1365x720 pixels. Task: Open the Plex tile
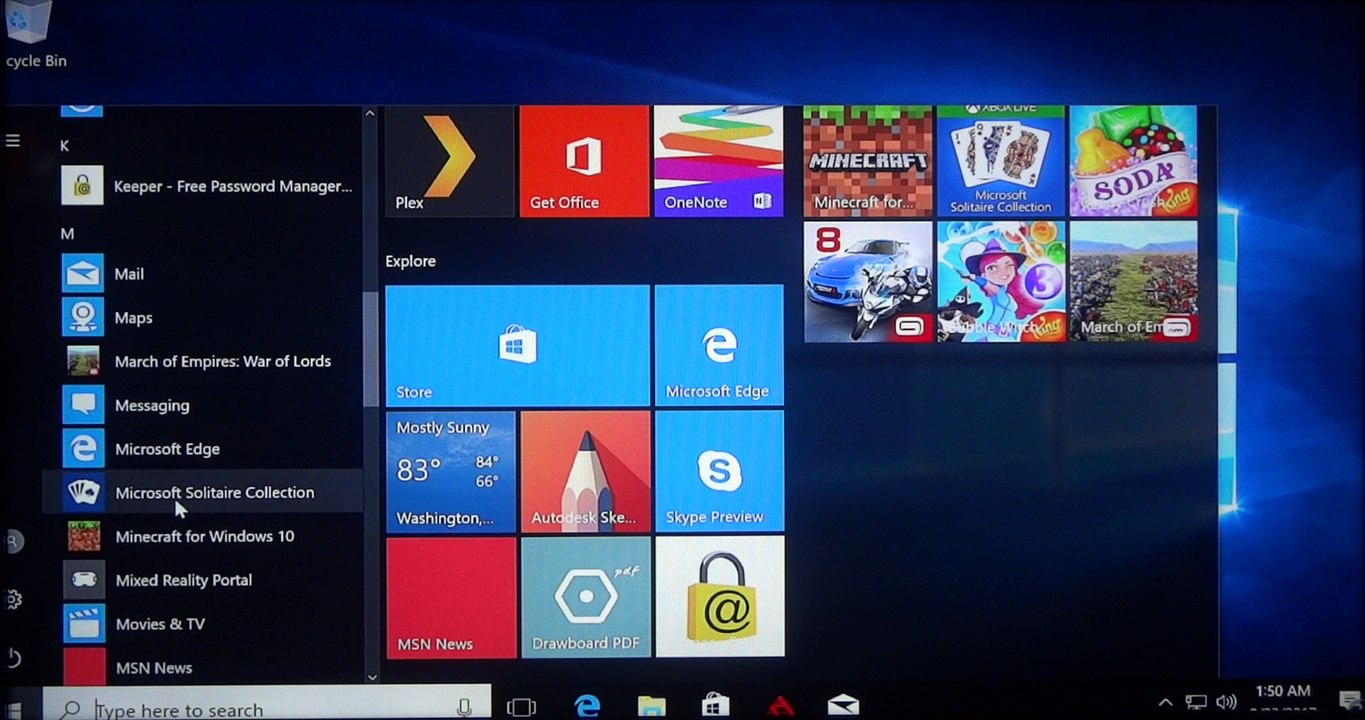pyautogui.click(x=450, y=161)
